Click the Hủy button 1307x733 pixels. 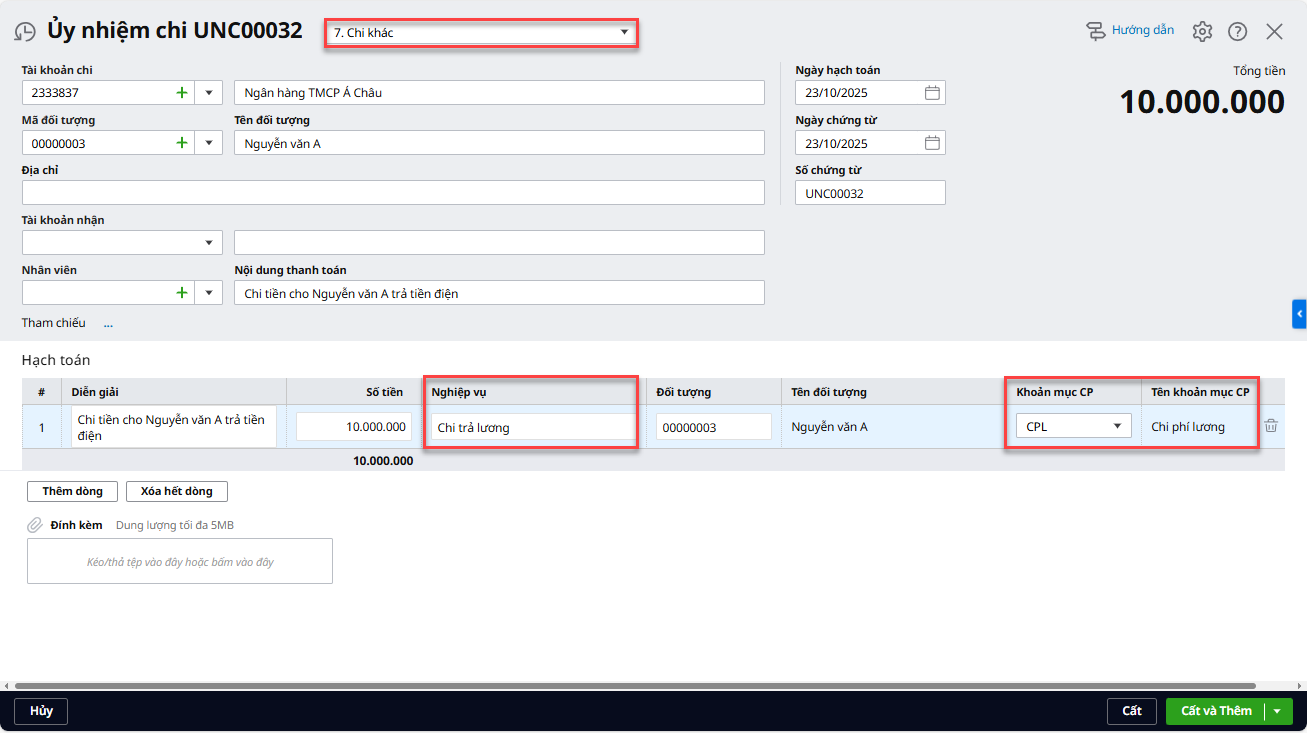pos(41,711)
